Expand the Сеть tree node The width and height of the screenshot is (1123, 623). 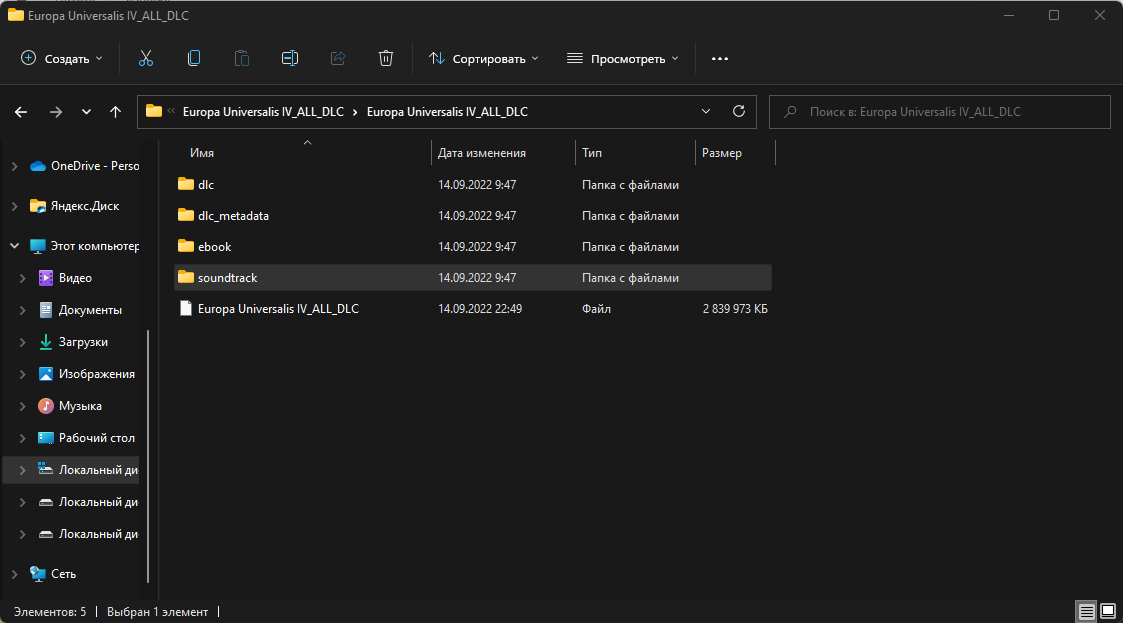(x=14, y=574)
